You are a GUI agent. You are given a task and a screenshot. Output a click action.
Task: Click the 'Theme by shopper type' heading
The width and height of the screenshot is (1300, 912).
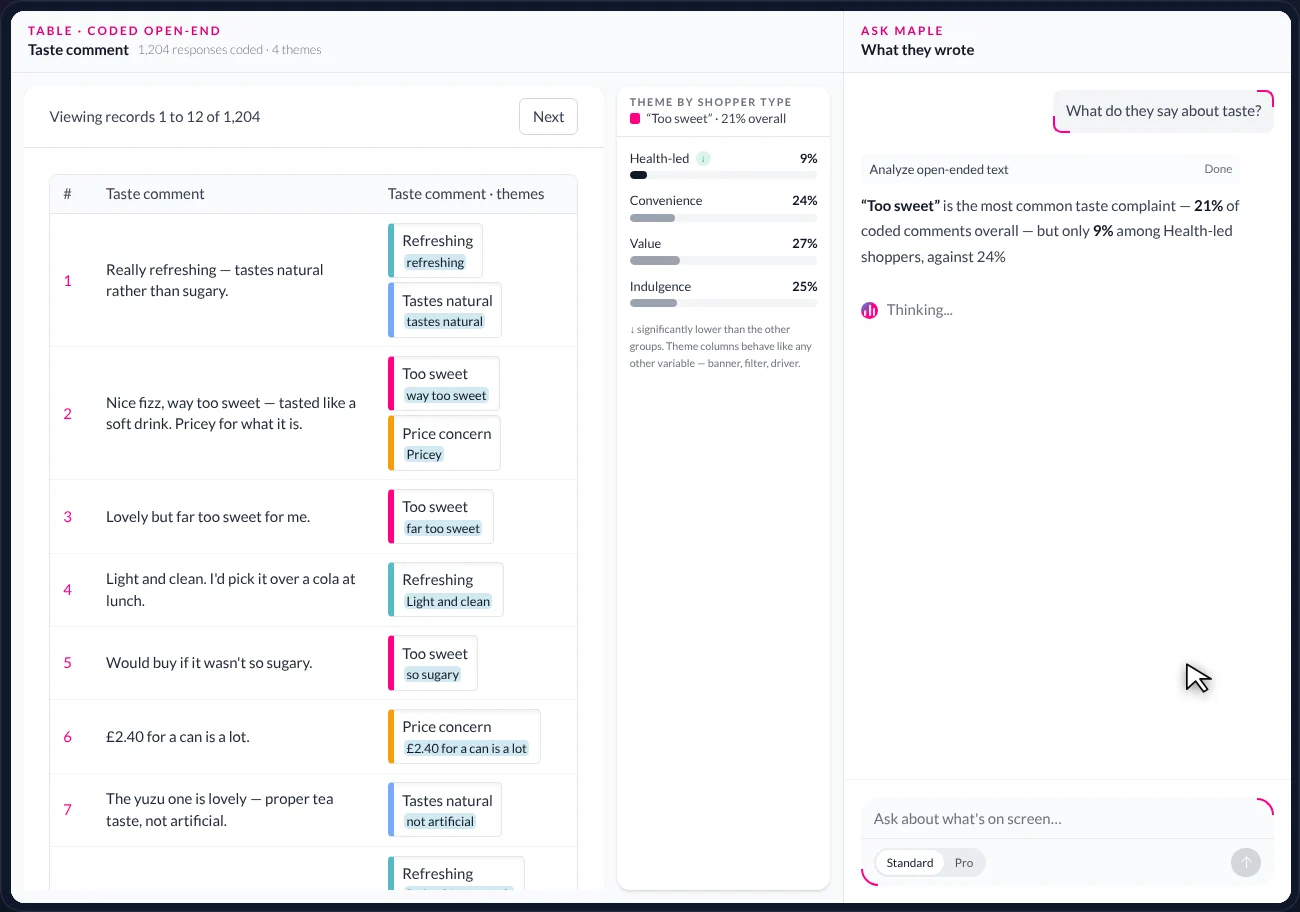(710, 102)
